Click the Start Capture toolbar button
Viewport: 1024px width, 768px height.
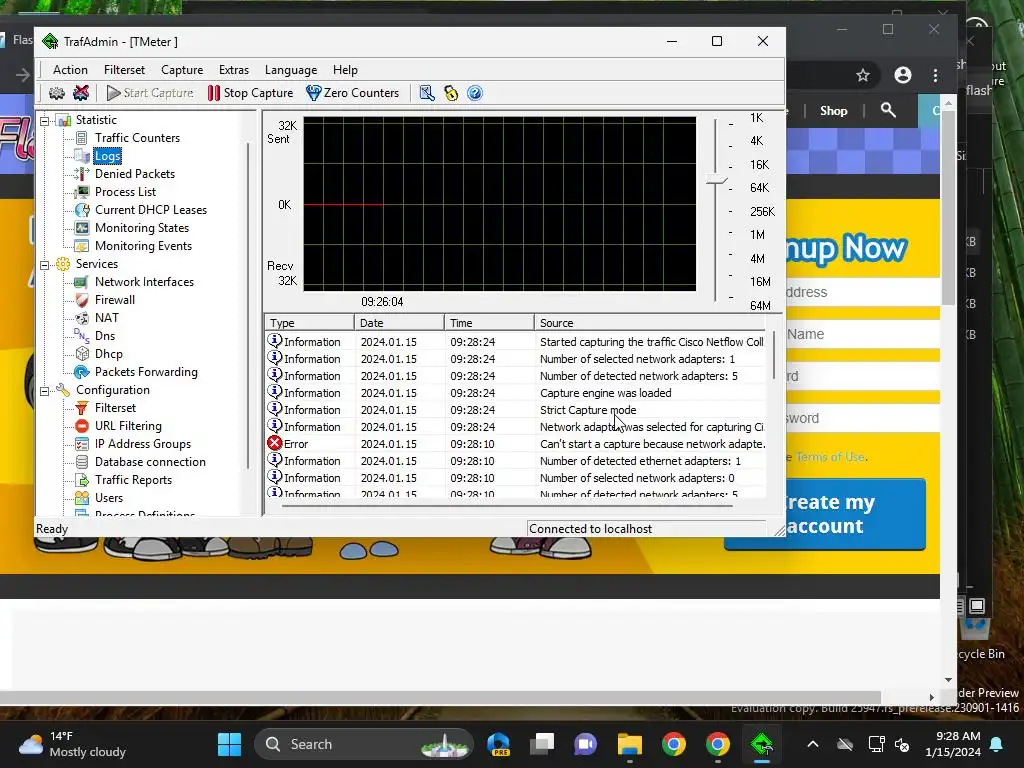(x=150, y=93)
